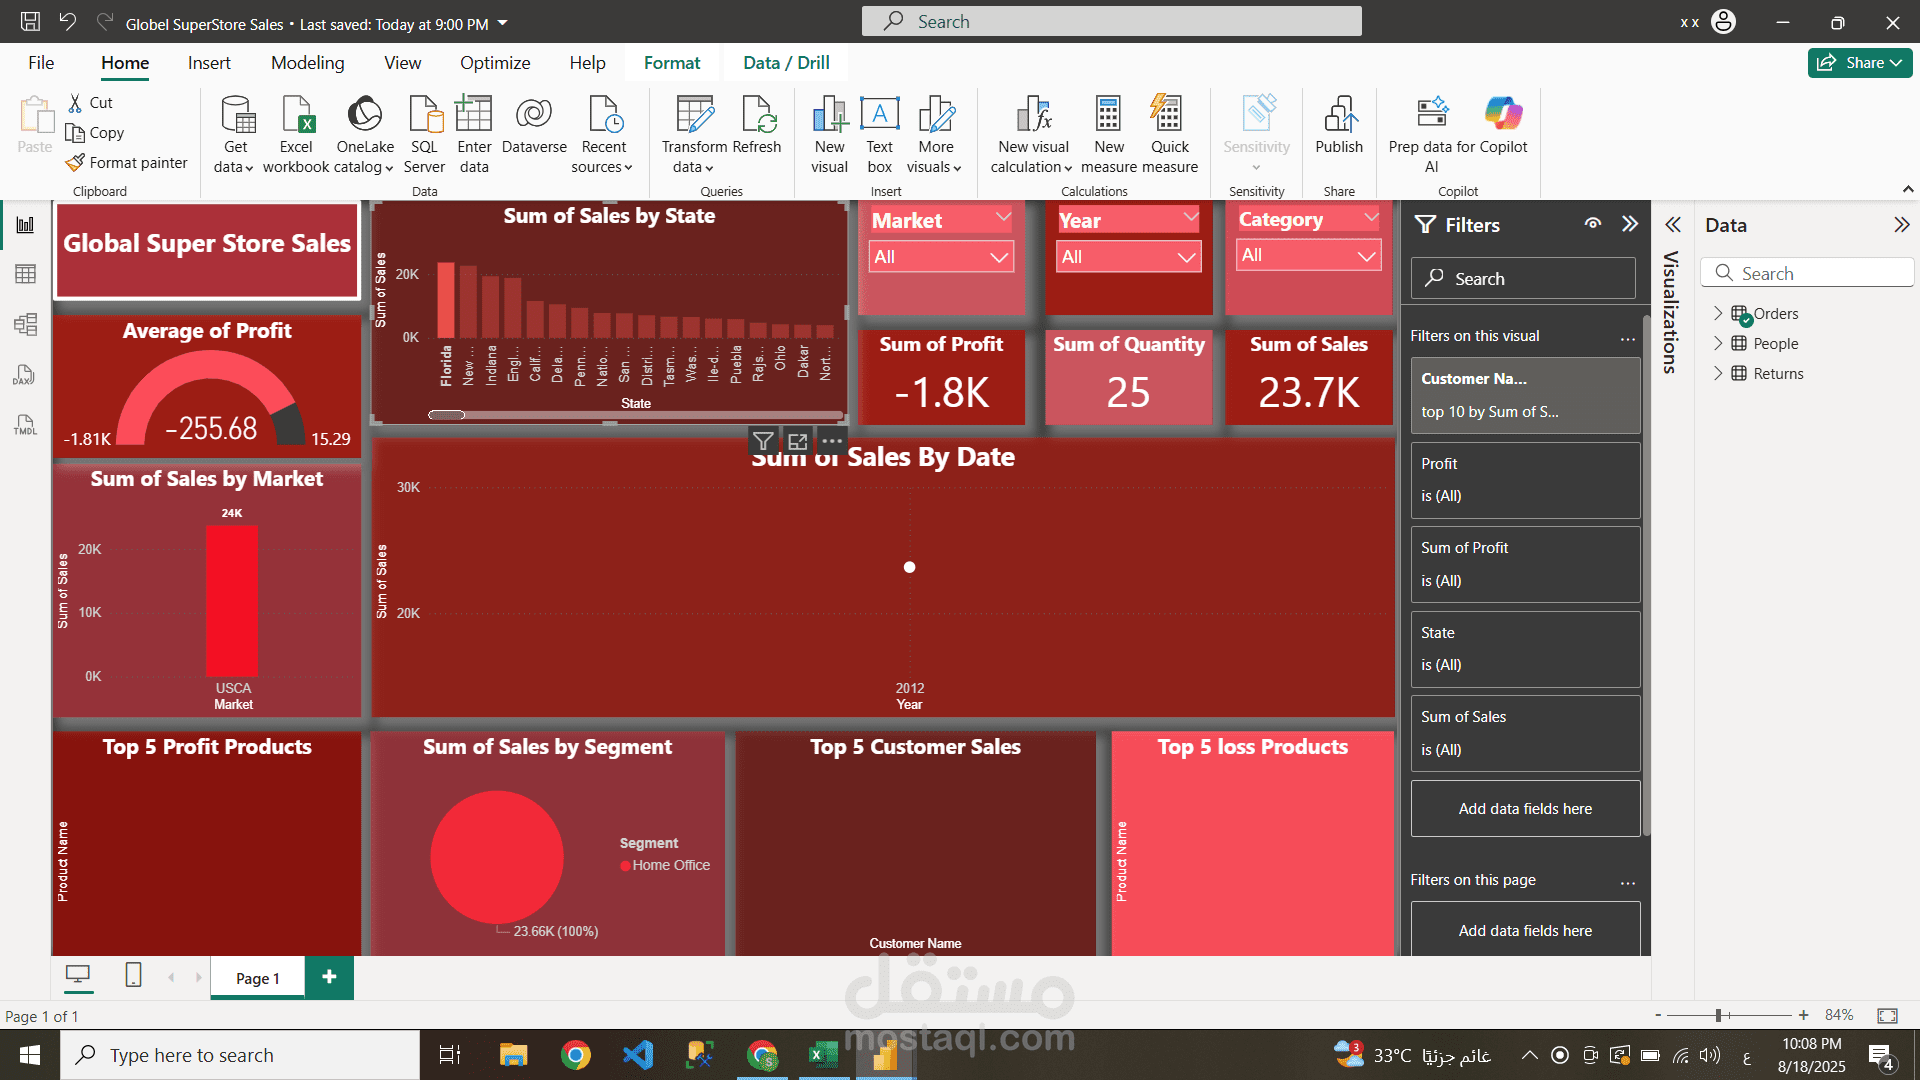Insert a New visual
Screen dimensions: 1920x1080
pyautogui.click(x=829, y=134)
